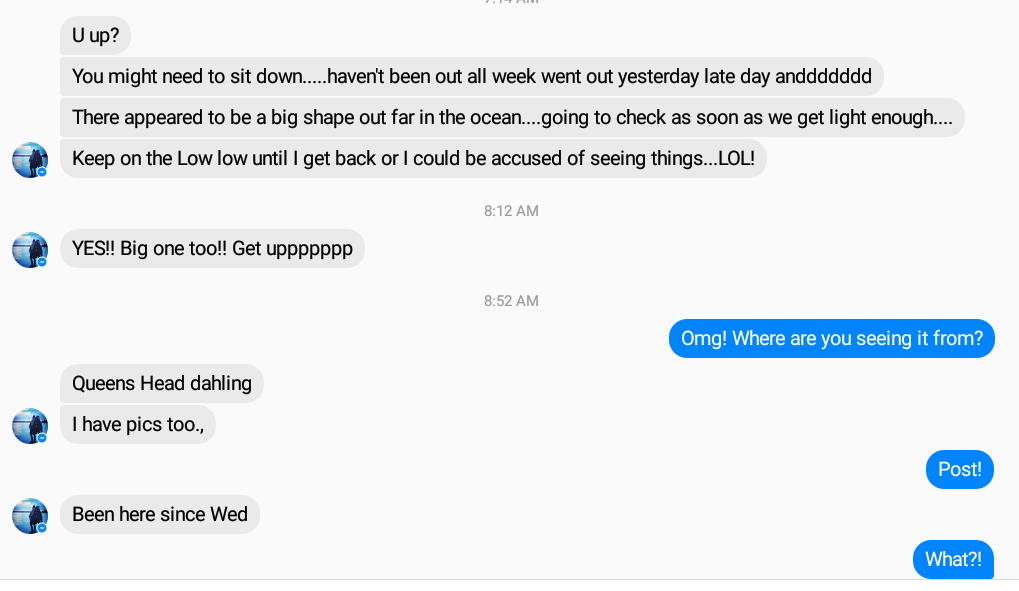The image size is (1019, 591).
Task: Click profile picture beside 'I have pics too.,'
Action: click(30, 425)
